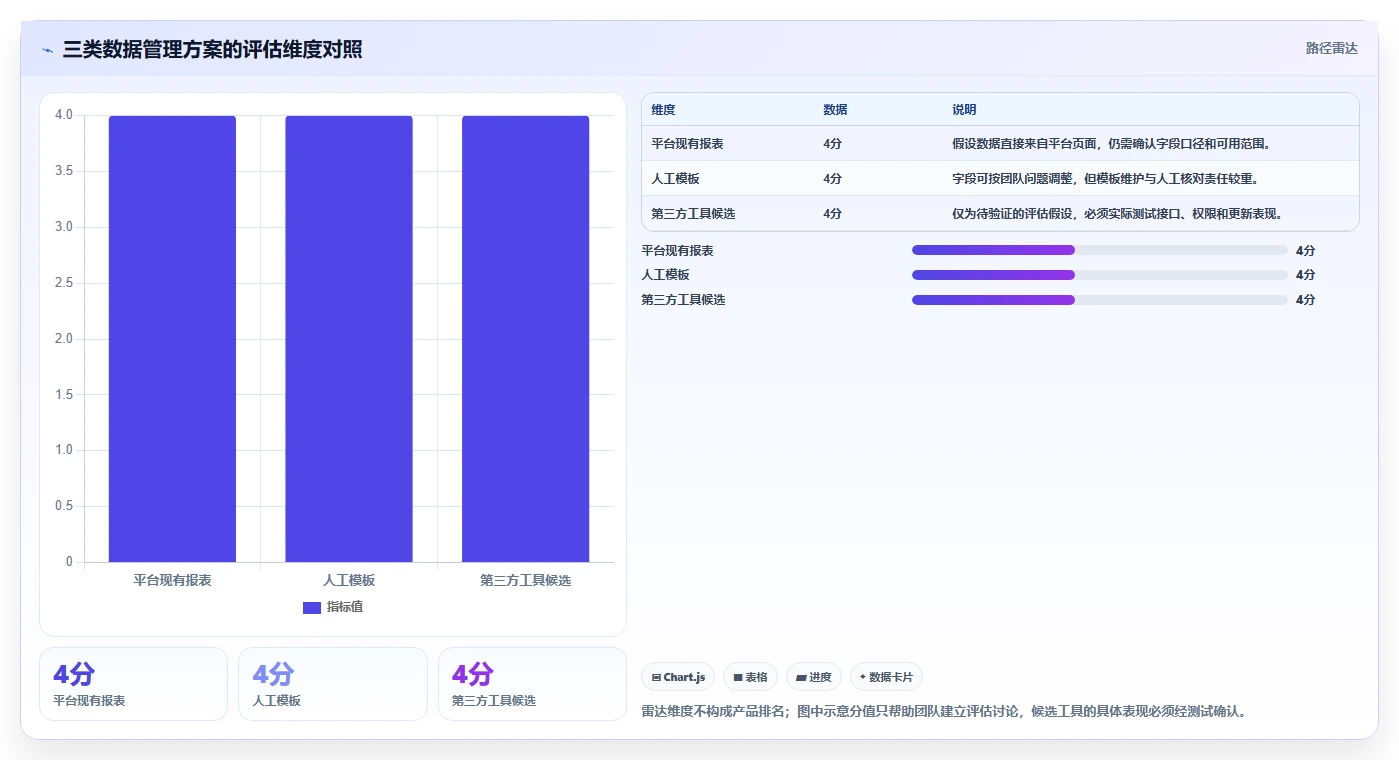
Task: Click the 数据 column header
Action: (x=835, y=110)
